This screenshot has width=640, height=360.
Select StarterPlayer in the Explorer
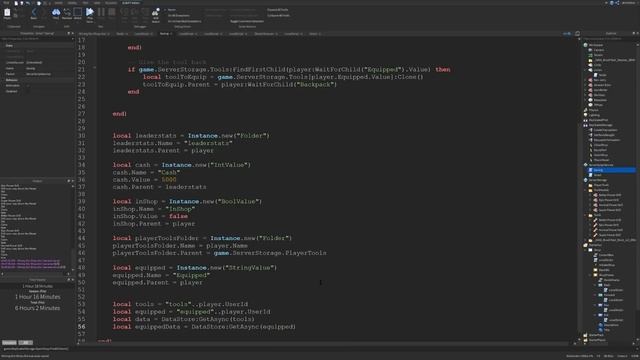click(597, 340)
